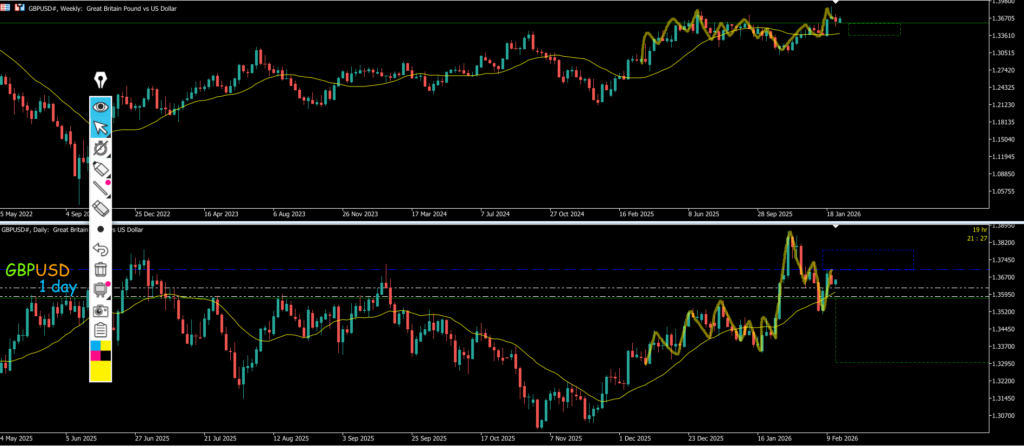Click the black dot pen size button

coord(100,229)
